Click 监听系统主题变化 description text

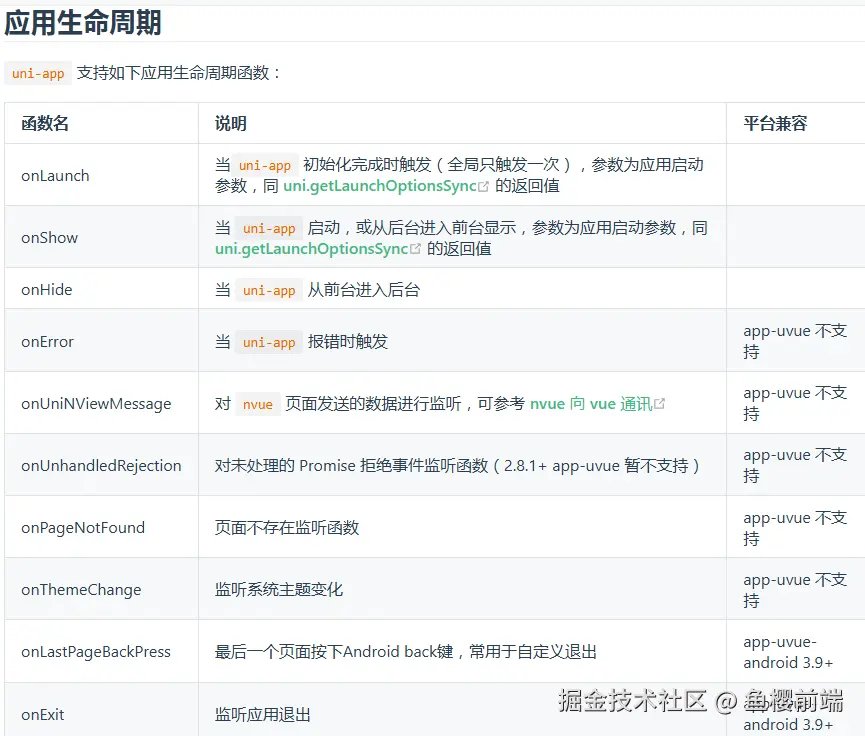click(279, 590)
